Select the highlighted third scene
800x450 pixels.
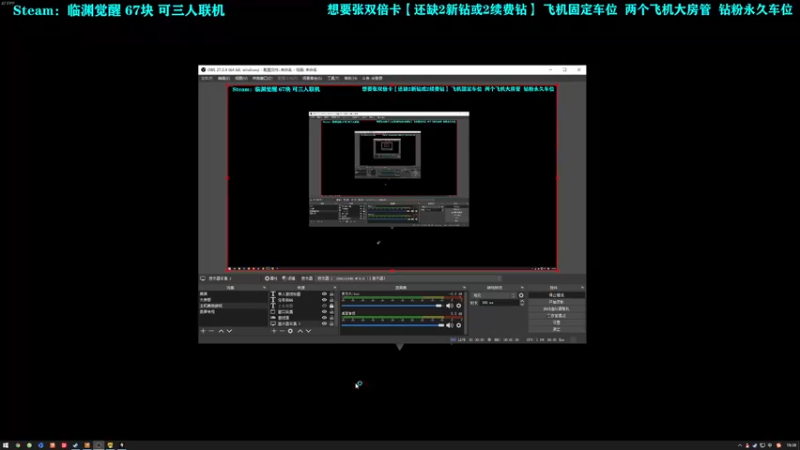[x=233, y=306]
